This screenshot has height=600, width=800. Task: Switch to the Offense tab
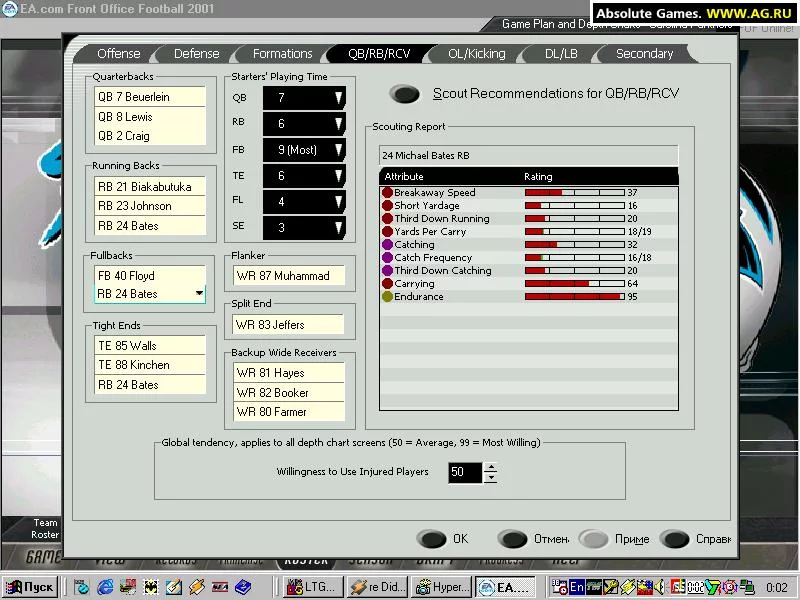click(x=118, y=54)
